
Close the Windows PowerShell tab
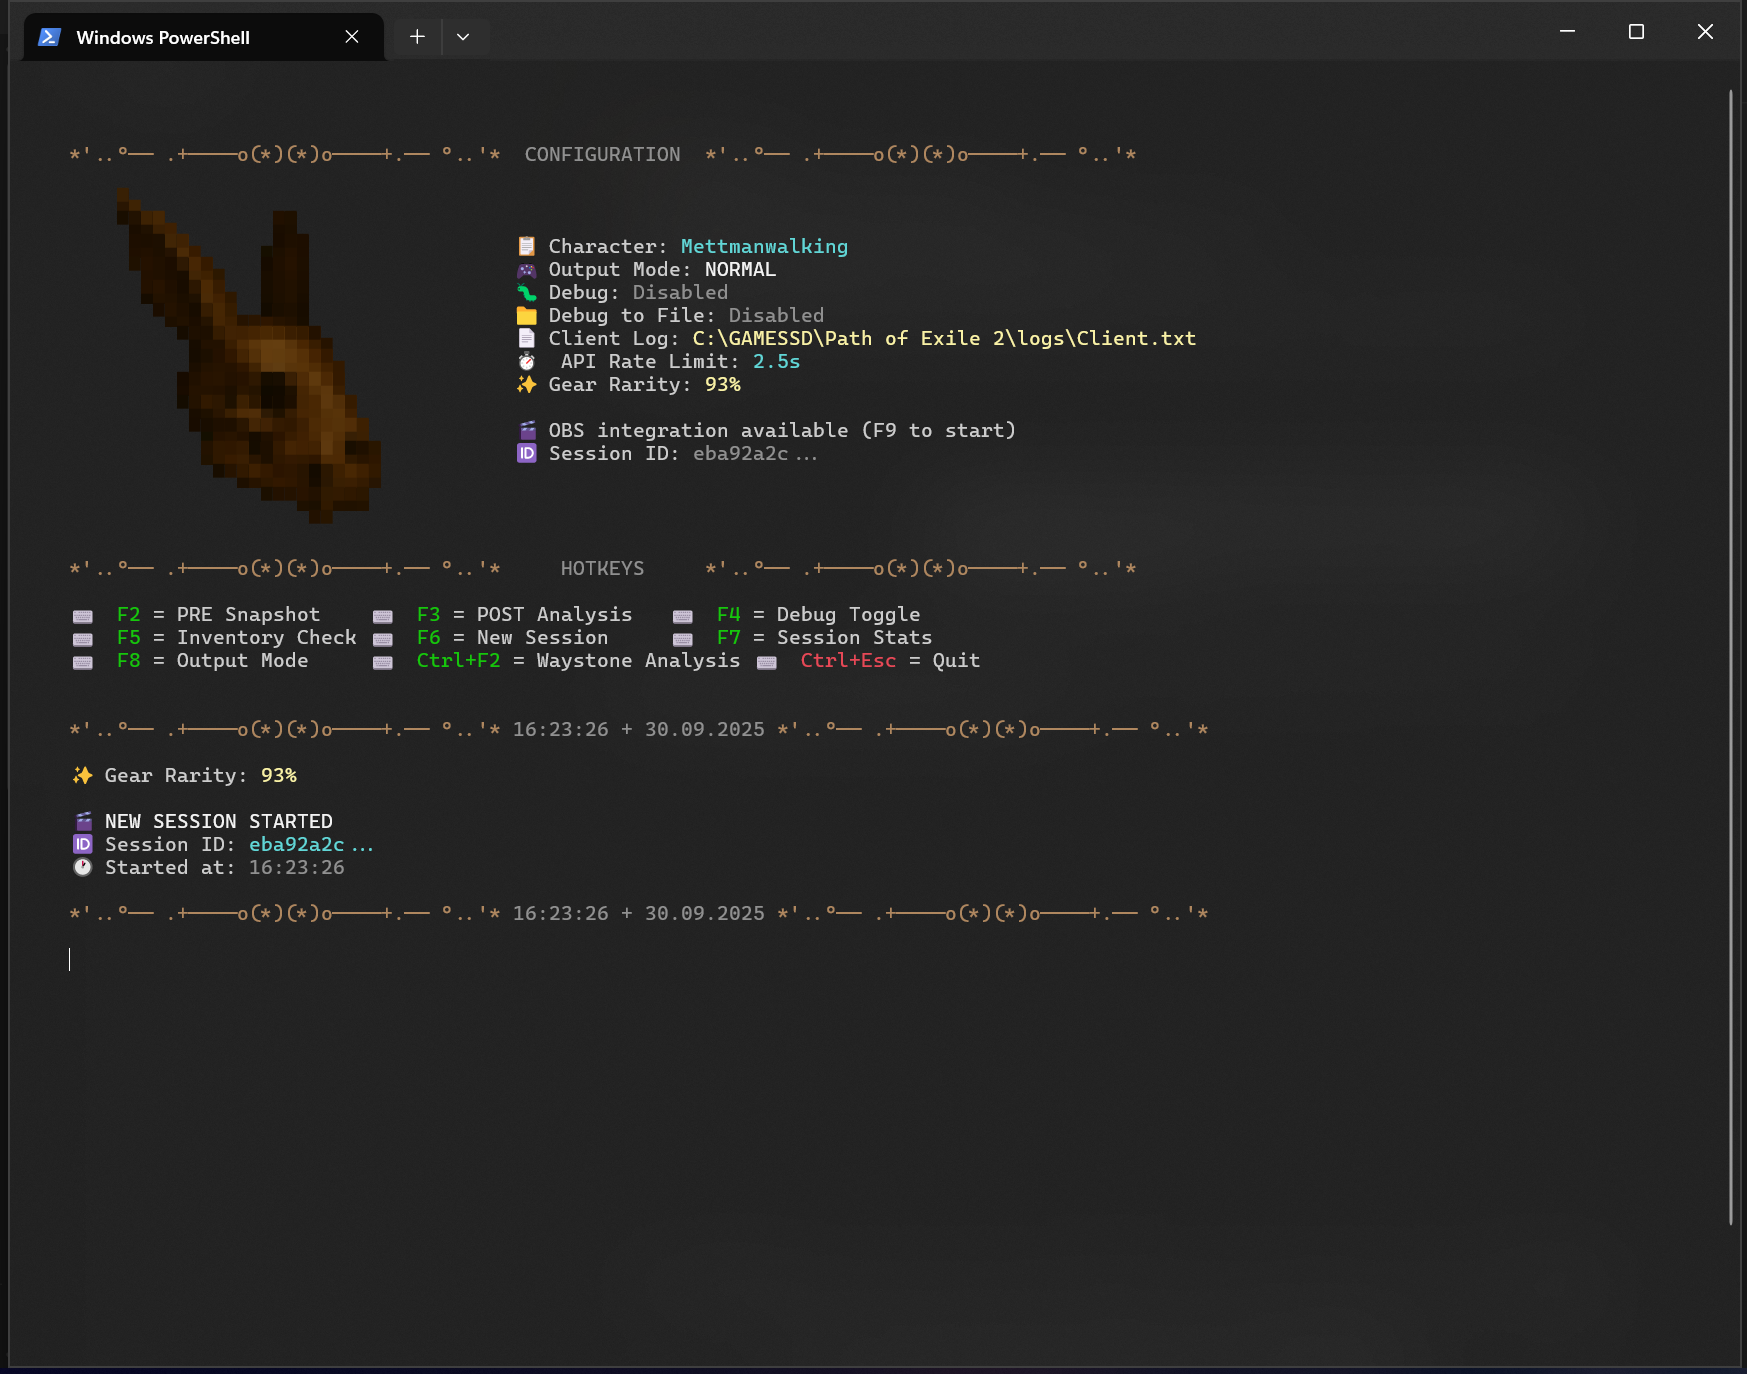[x=352, y=37]
